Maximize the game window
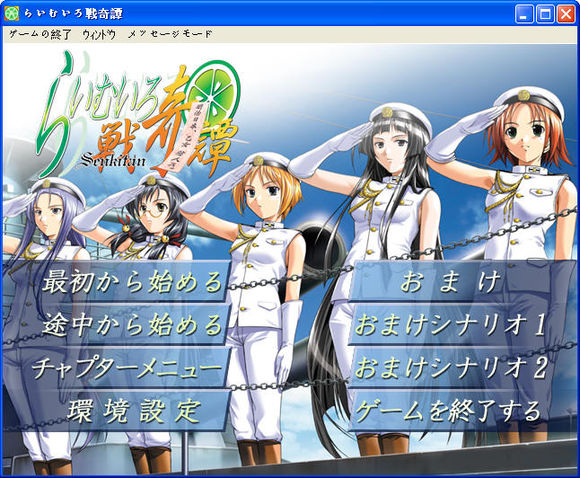 [x=544, y=14]
